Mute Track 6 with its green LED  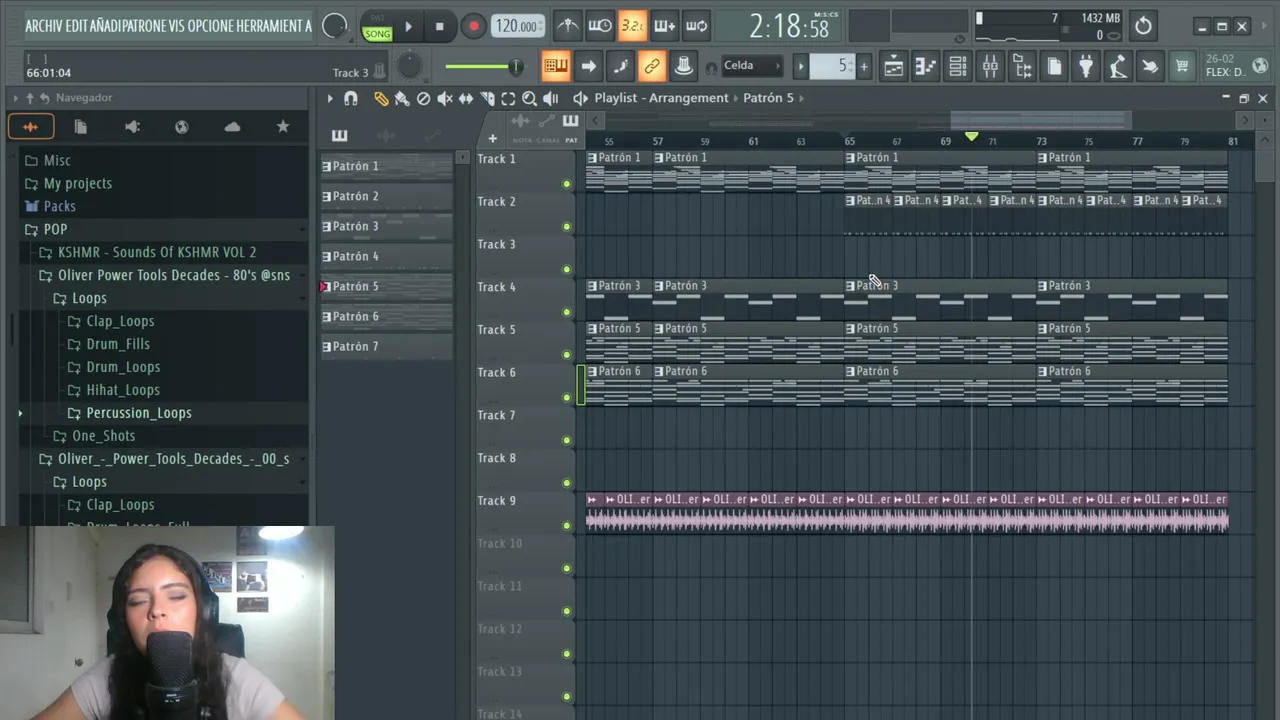567,398
